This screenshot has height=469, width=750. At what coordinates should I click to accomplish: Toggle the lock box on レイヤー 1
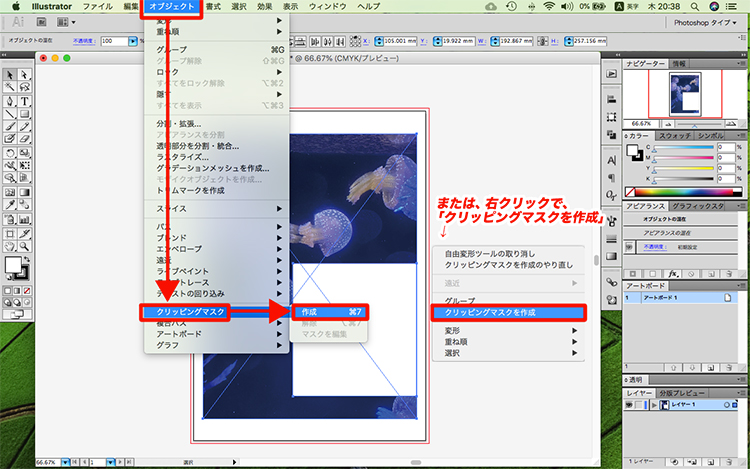[640, 404]
